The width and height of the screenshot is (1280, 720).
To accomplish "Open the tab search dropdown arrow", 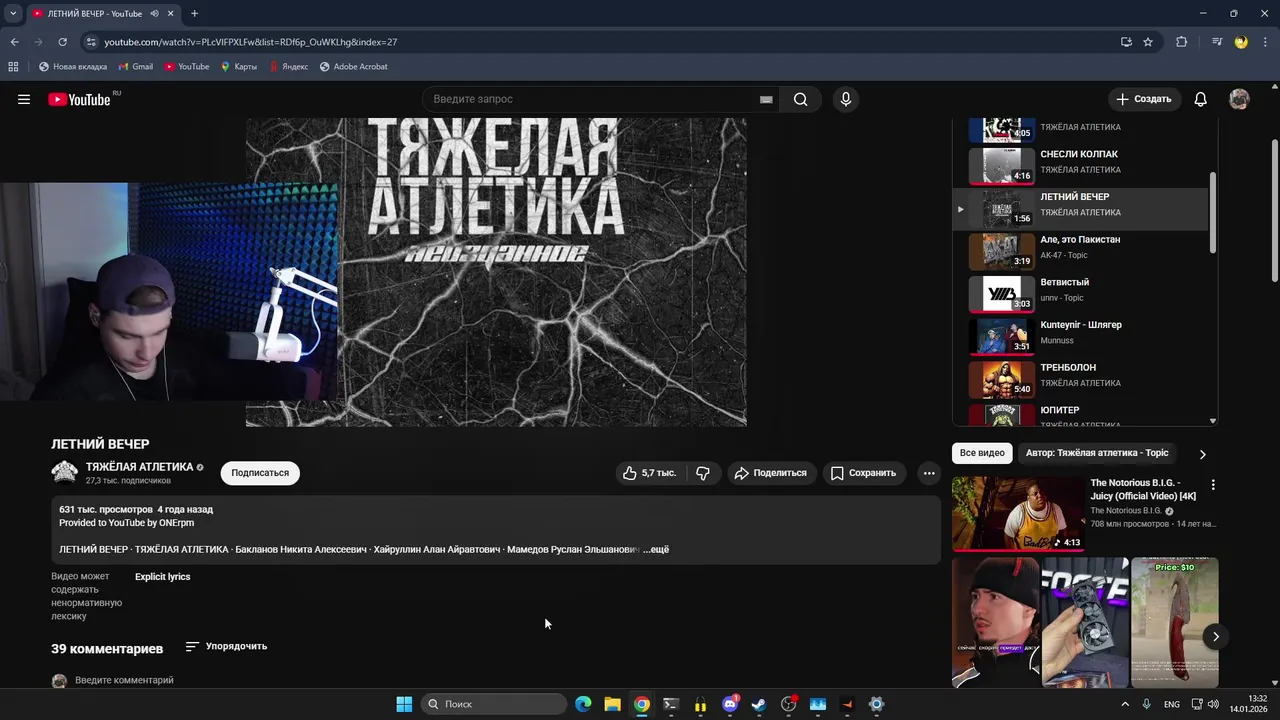I will pos(13,14).
